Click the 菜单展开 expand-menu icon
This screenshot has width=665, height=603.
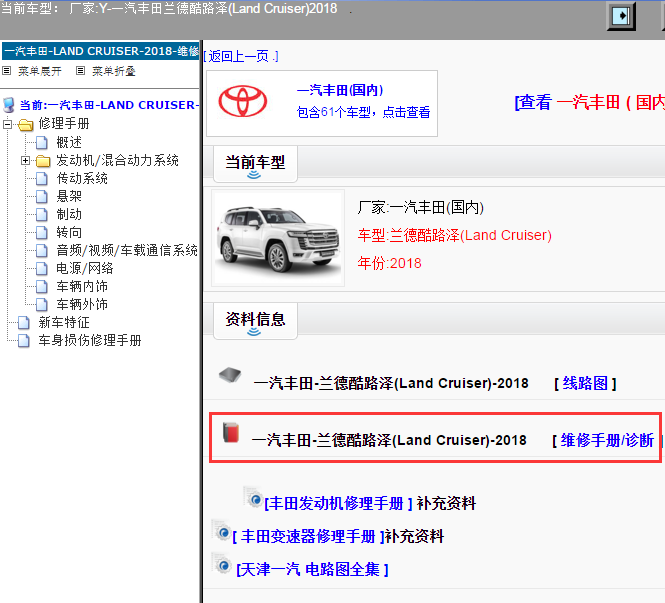tap(6, 70)
